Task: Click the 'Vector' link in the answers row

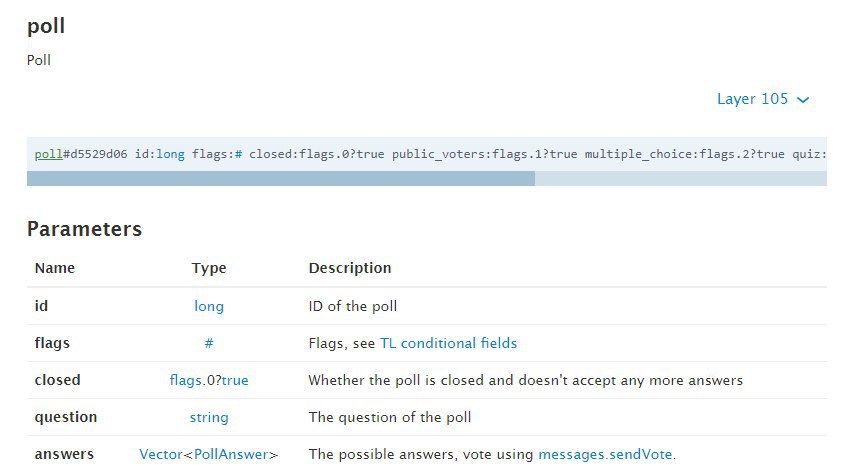Action: tap(161, 454)
